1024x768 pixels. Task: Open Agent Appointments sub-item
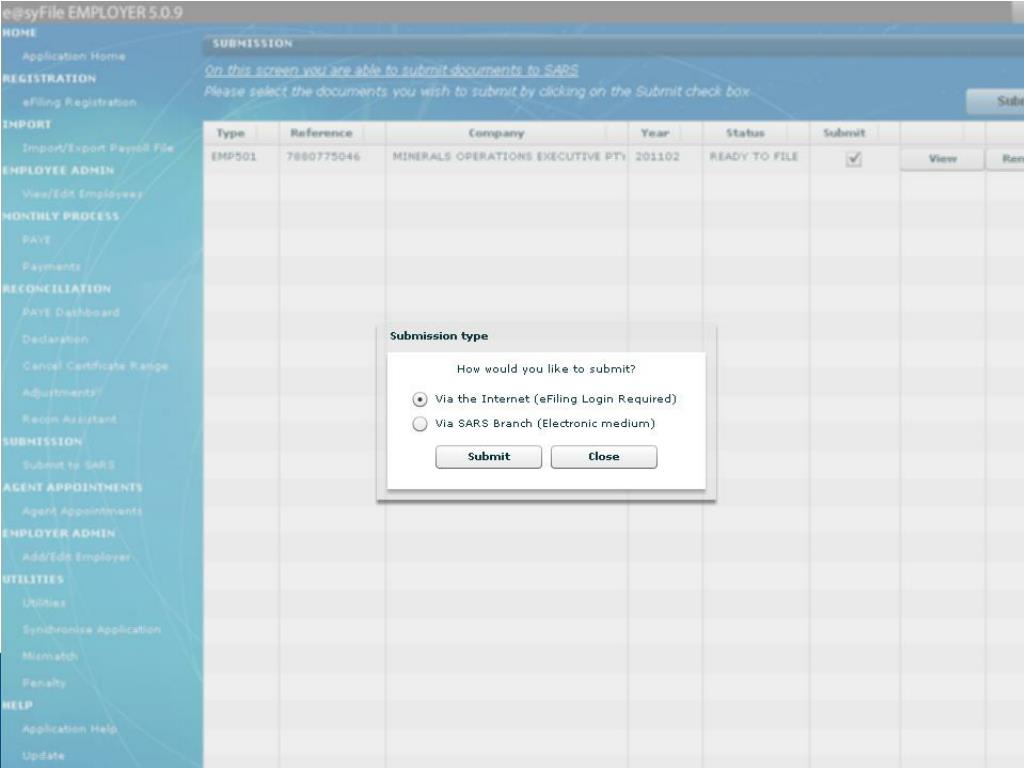coord(82,511)
